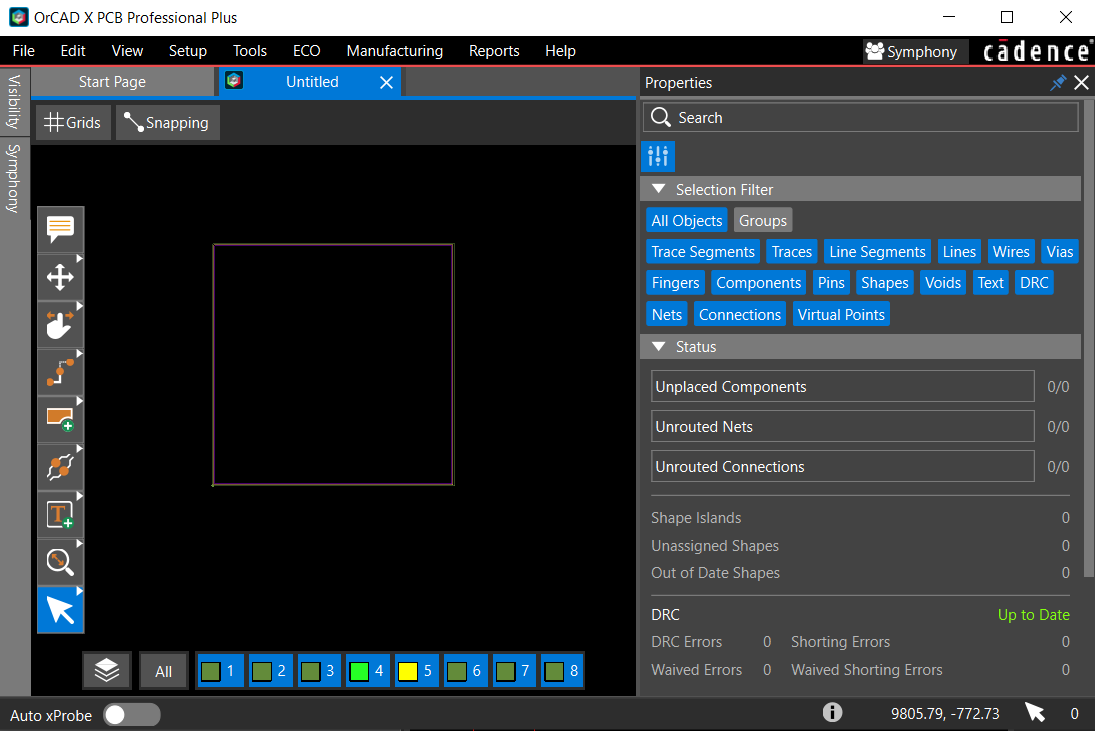Viewport: 1095px width, 731px height.
Task: Select the Move tool in the toolbar
Action: pos(60,277)
